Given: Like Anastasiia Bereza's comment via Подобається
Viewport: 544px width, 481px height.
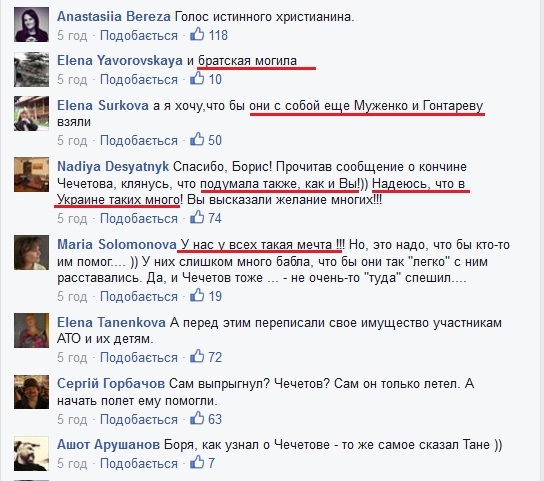Looking at the screenshot, I should [x=139, y=35].
